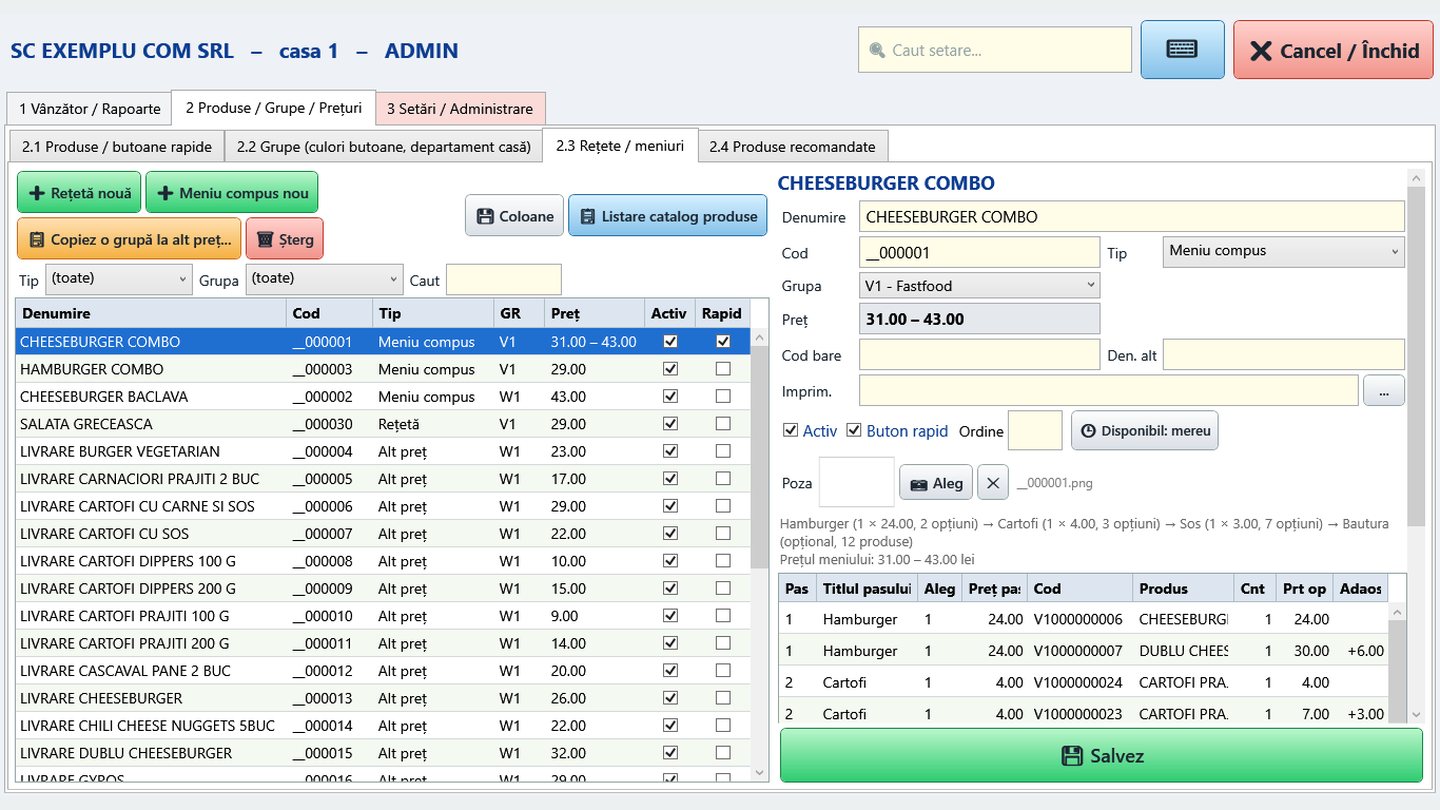This screenshot has width=1440, height=810.
Task: Open availability schedule 'Disponibil: mereu'
Action: click(1144, 431)
